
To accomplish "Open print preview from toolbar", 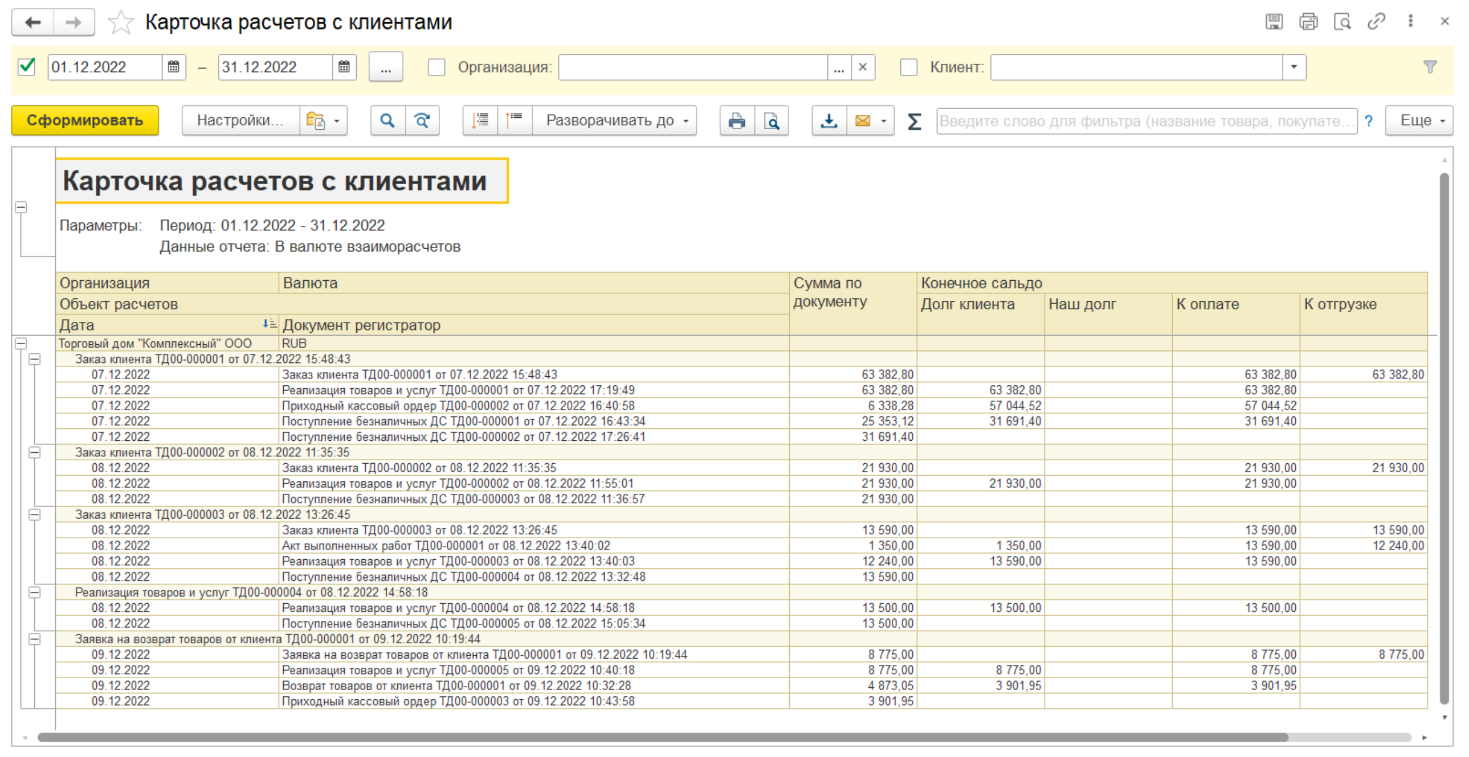I will [x=771, y=121].
